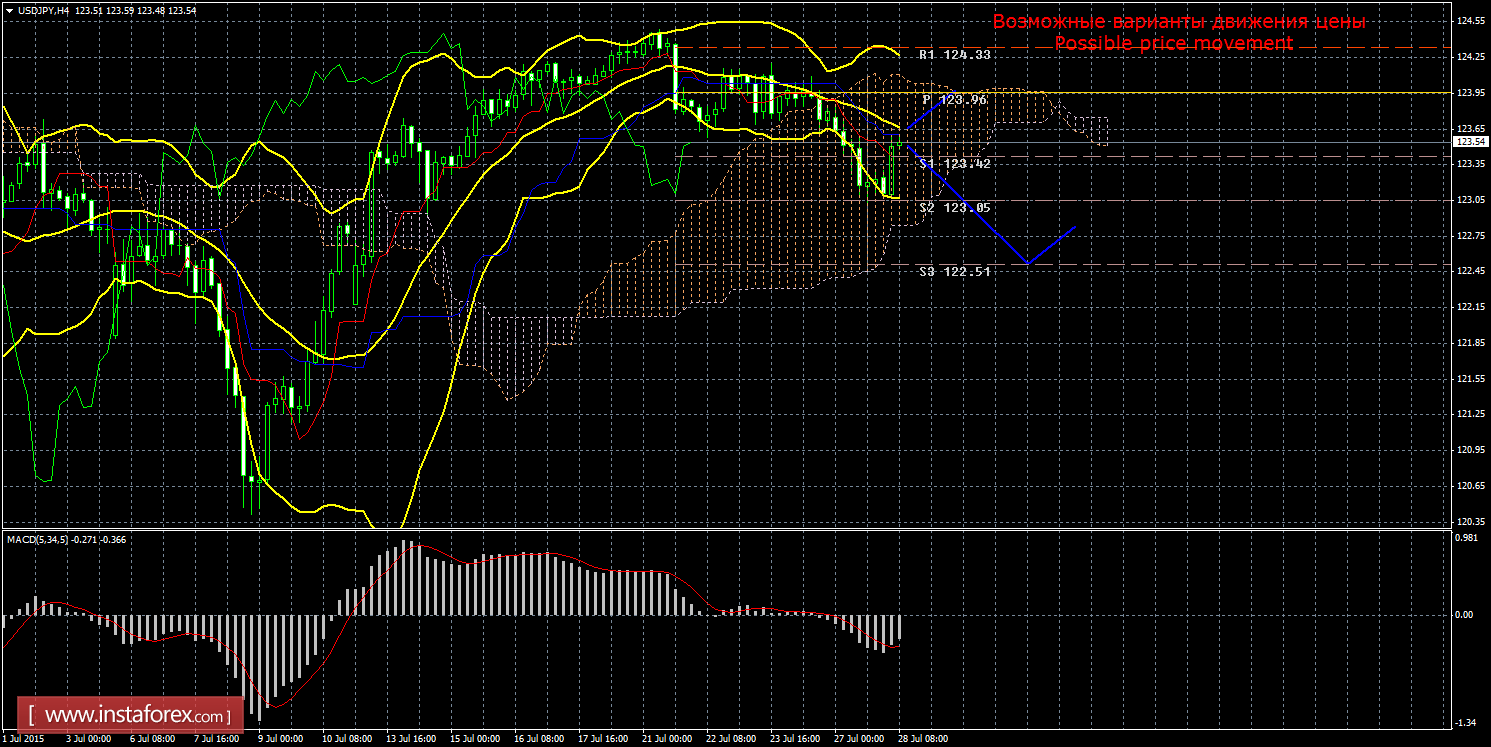Click the 120.65 price axis value
This screenshot has height=747, width=1491.
point(1469,486)
